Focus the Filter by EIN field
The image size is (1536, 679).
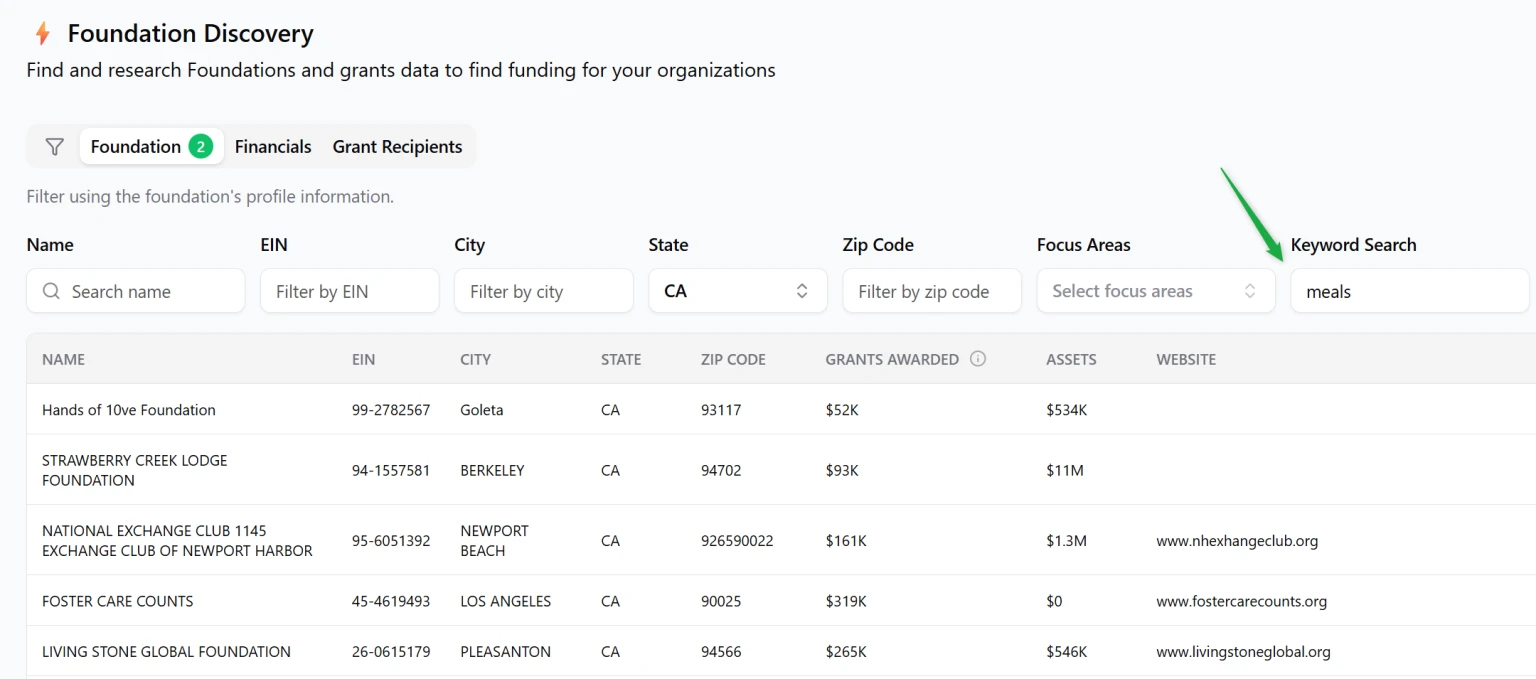pyautogui.click(x=349, y=291)
